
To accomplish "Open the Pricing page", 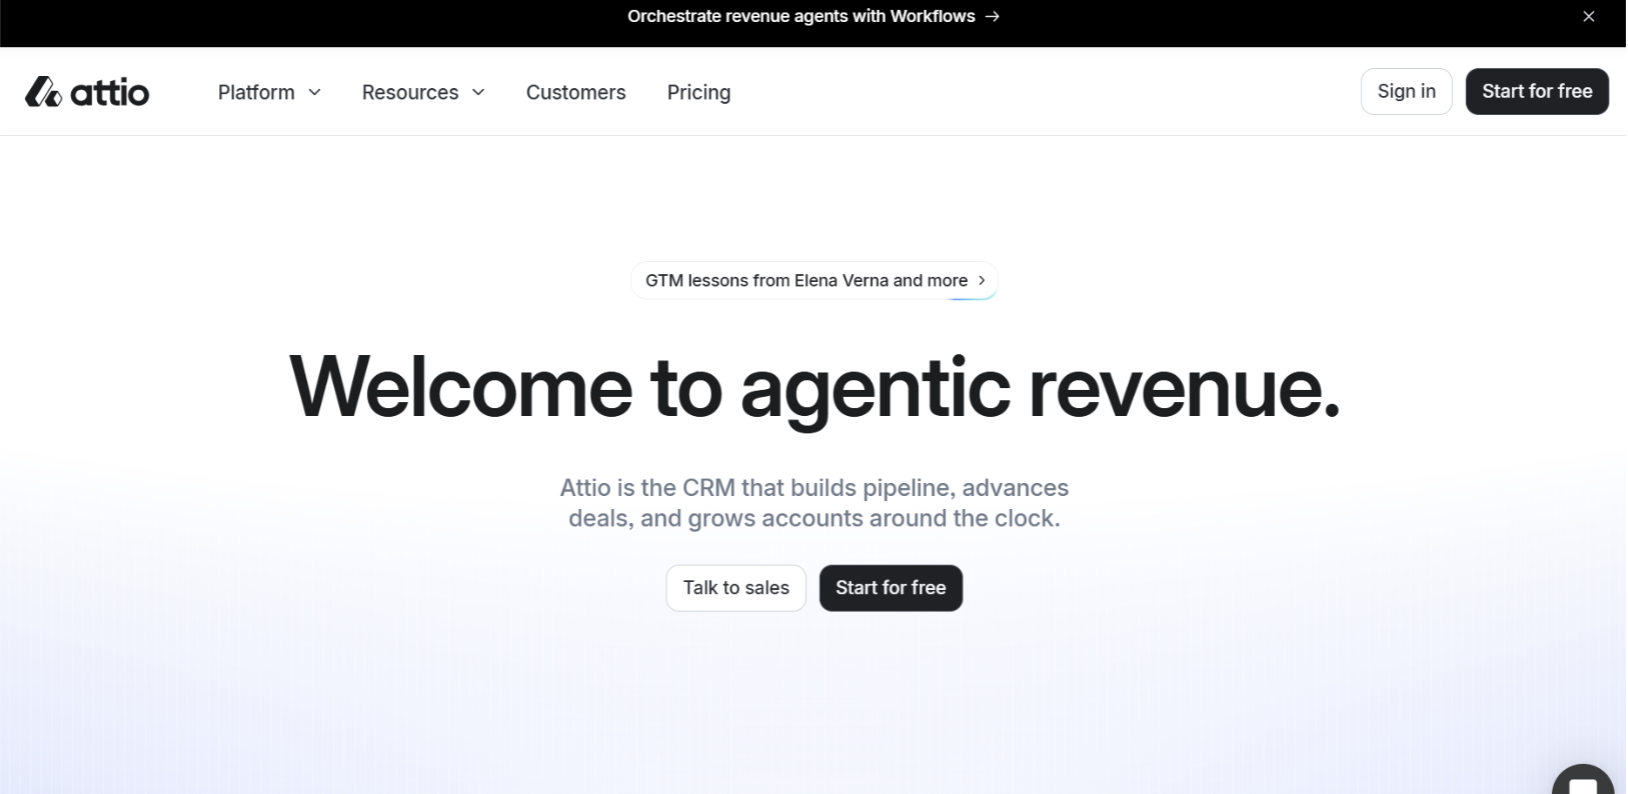I will click(x=699, y=92).
